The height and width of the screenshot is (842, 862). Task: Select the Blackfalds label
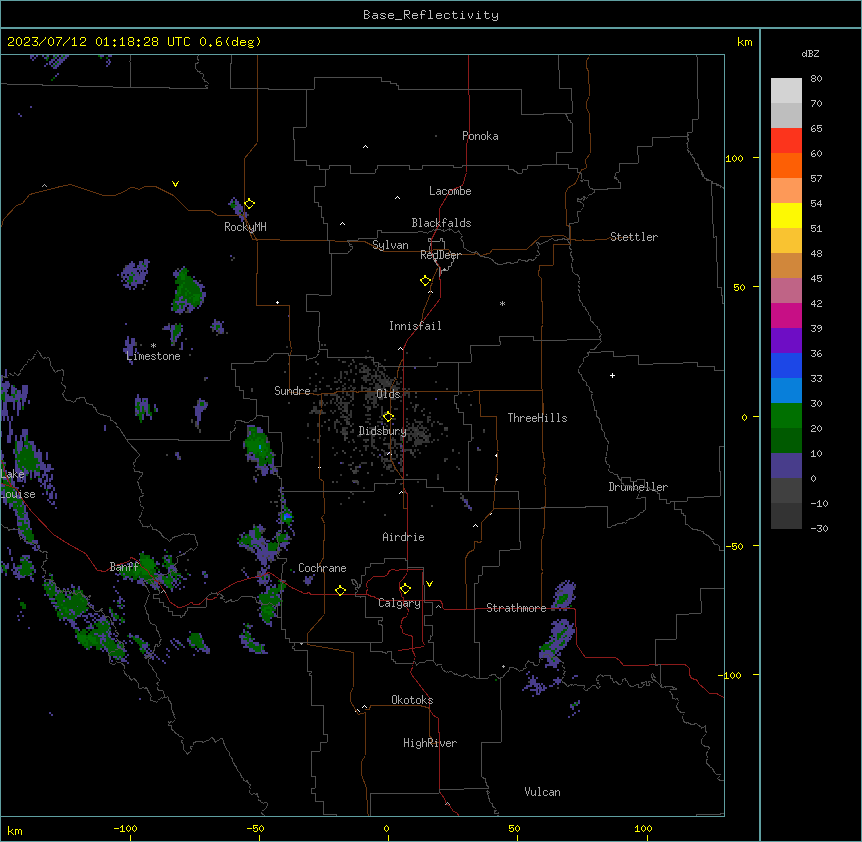pyautogui.click(x=441, y=223)
